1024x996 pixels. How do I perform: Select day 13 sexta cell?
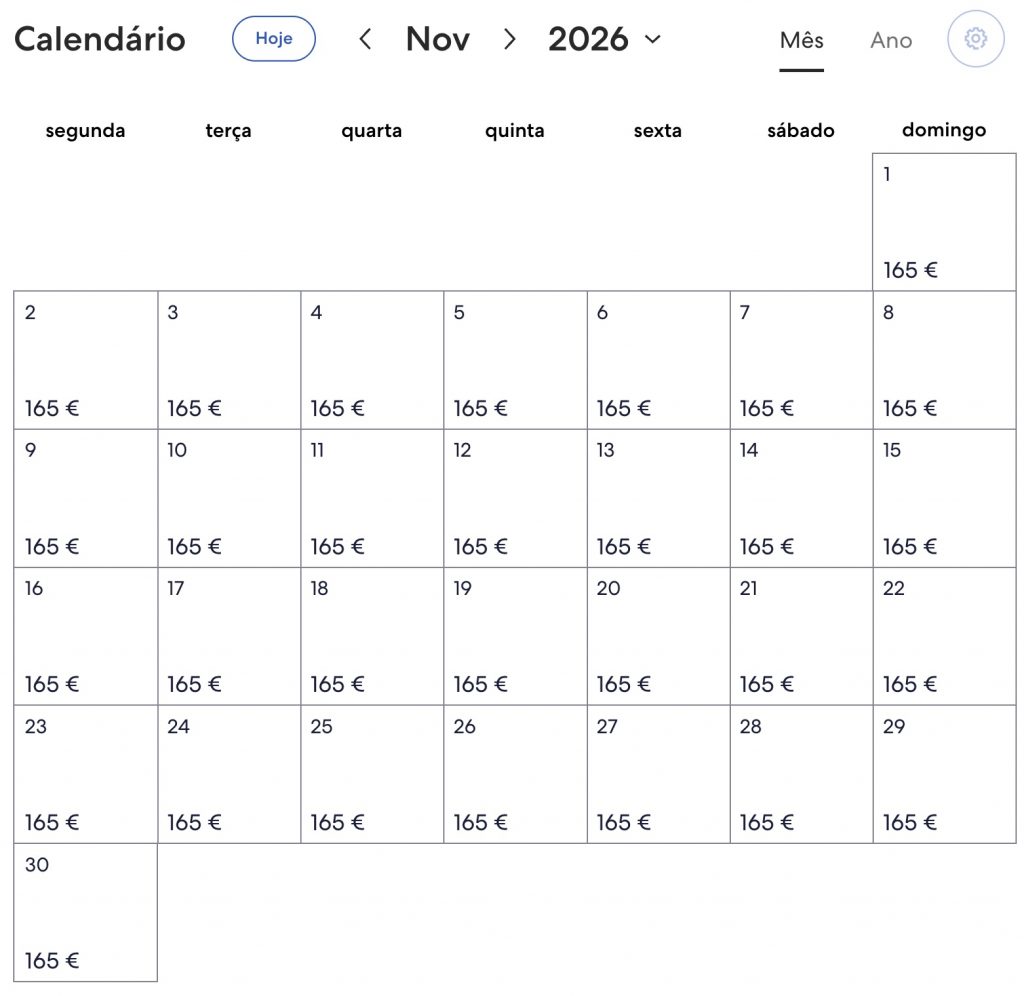pos(658,498)
